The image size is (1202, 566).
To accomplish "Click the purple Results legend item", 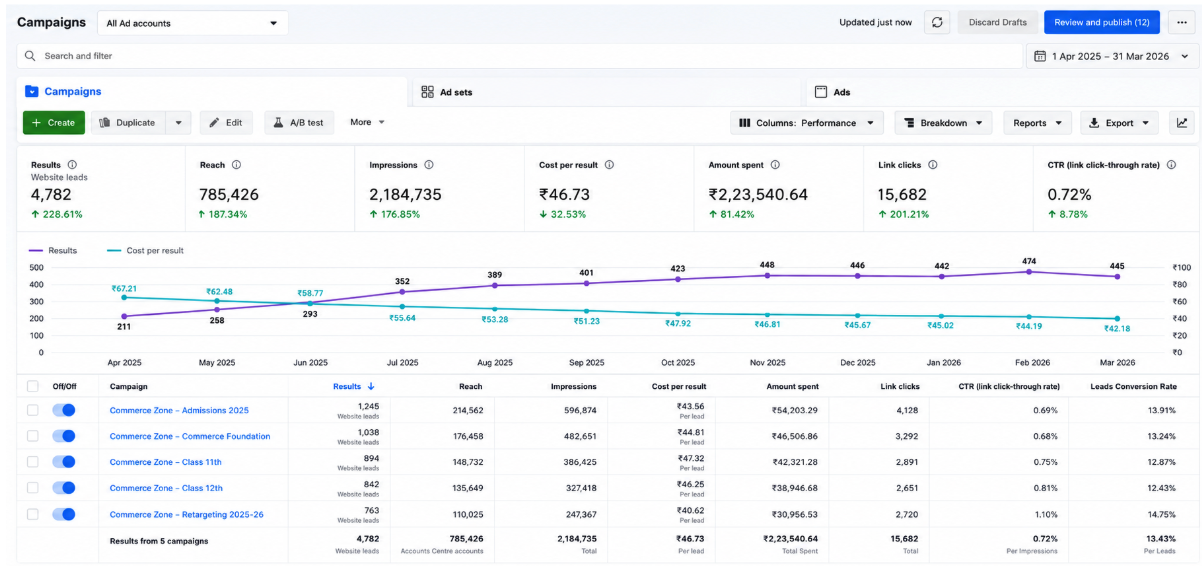I will pos(53,250).
